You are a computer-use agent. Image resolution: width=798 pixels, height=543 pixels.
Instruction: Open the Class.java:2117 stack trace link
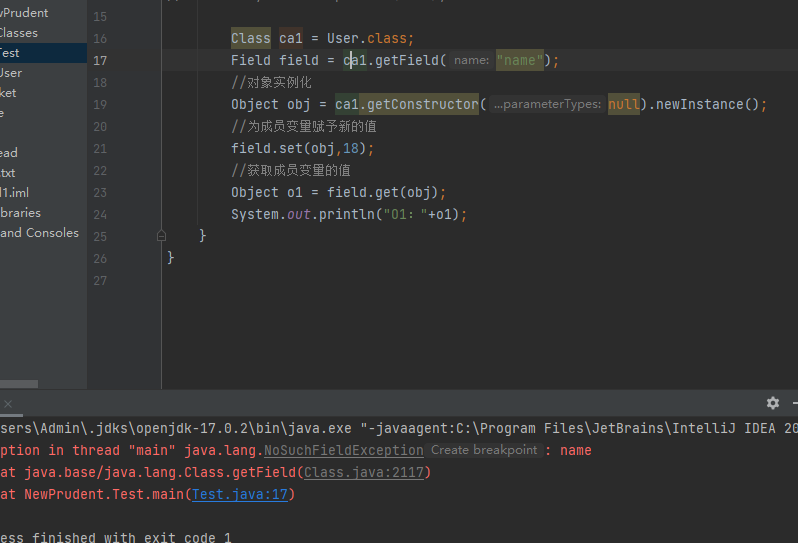coord(364,472)
